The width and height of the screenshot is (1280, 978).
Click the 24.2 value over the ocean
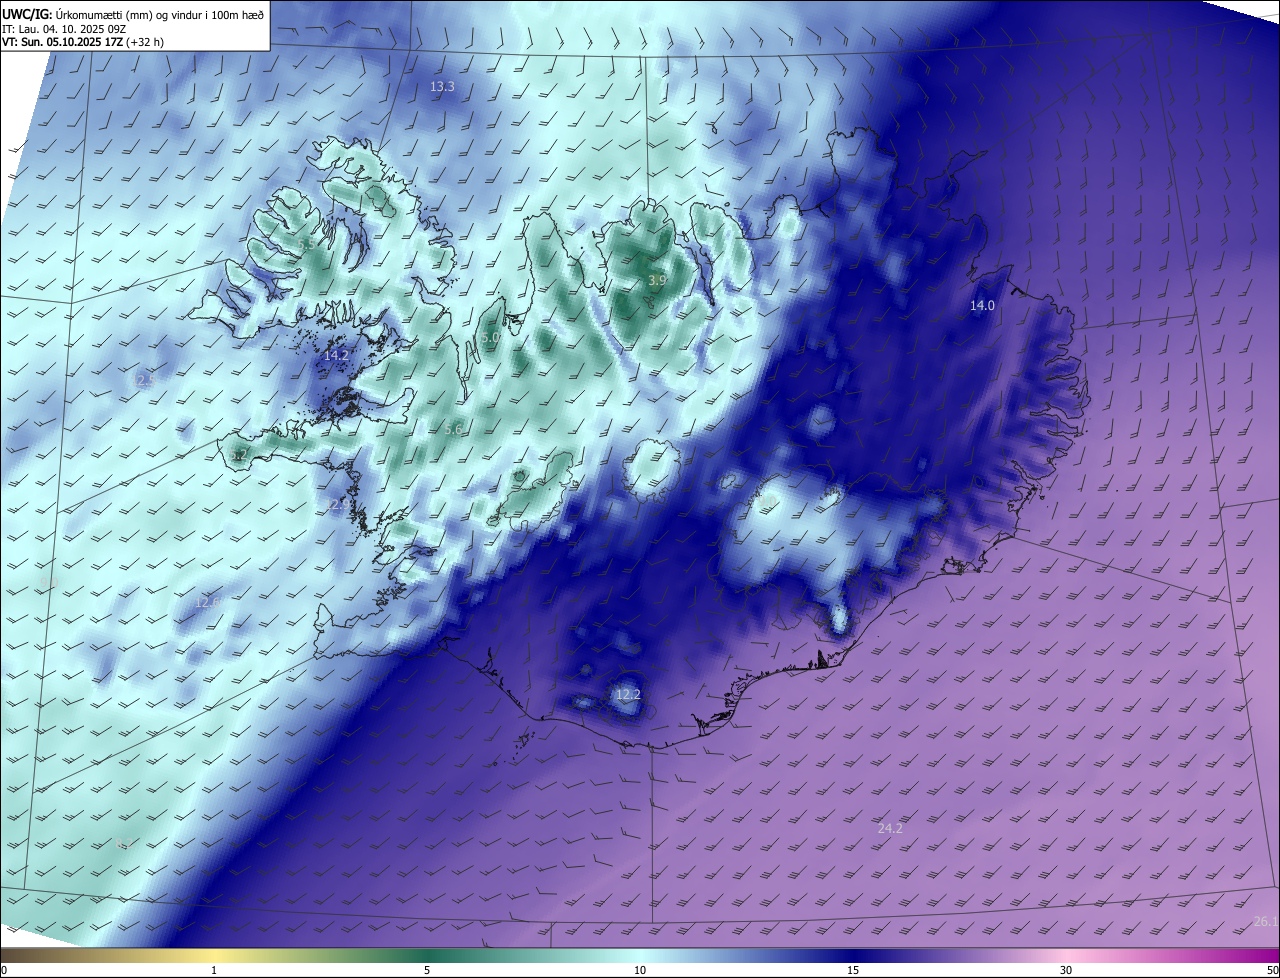point(890,829)
